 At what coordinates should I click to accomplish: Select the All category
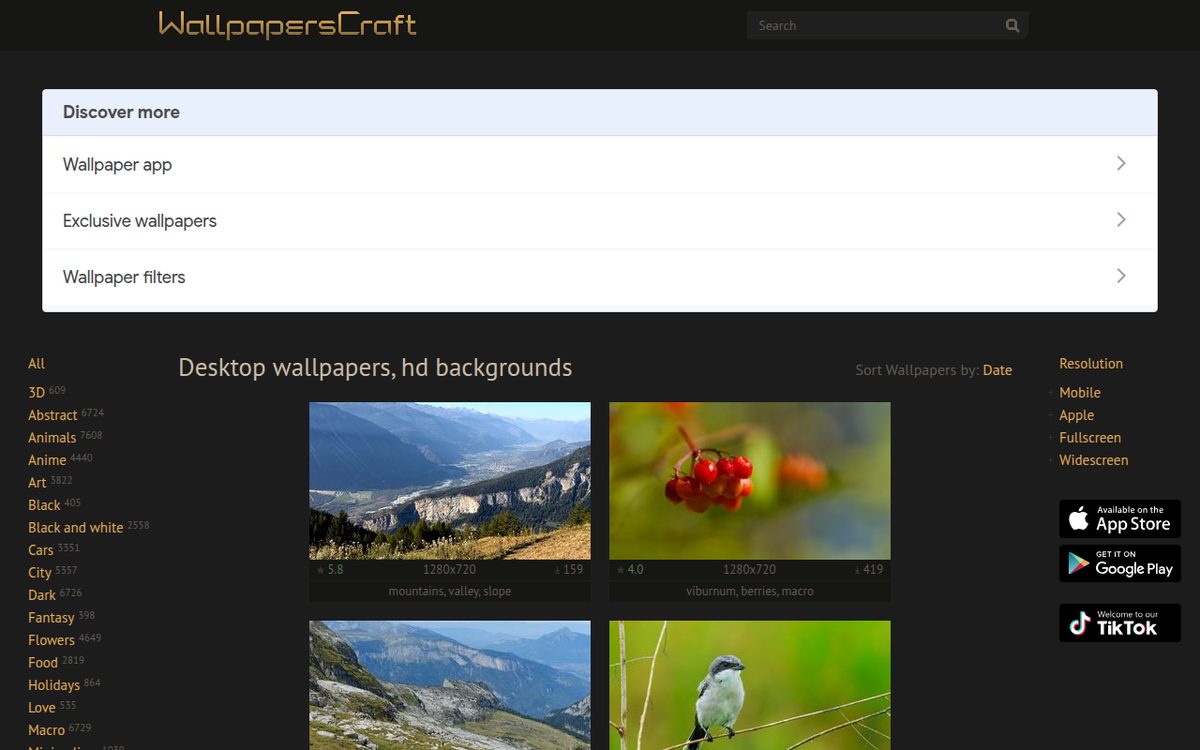coord(37,364)
